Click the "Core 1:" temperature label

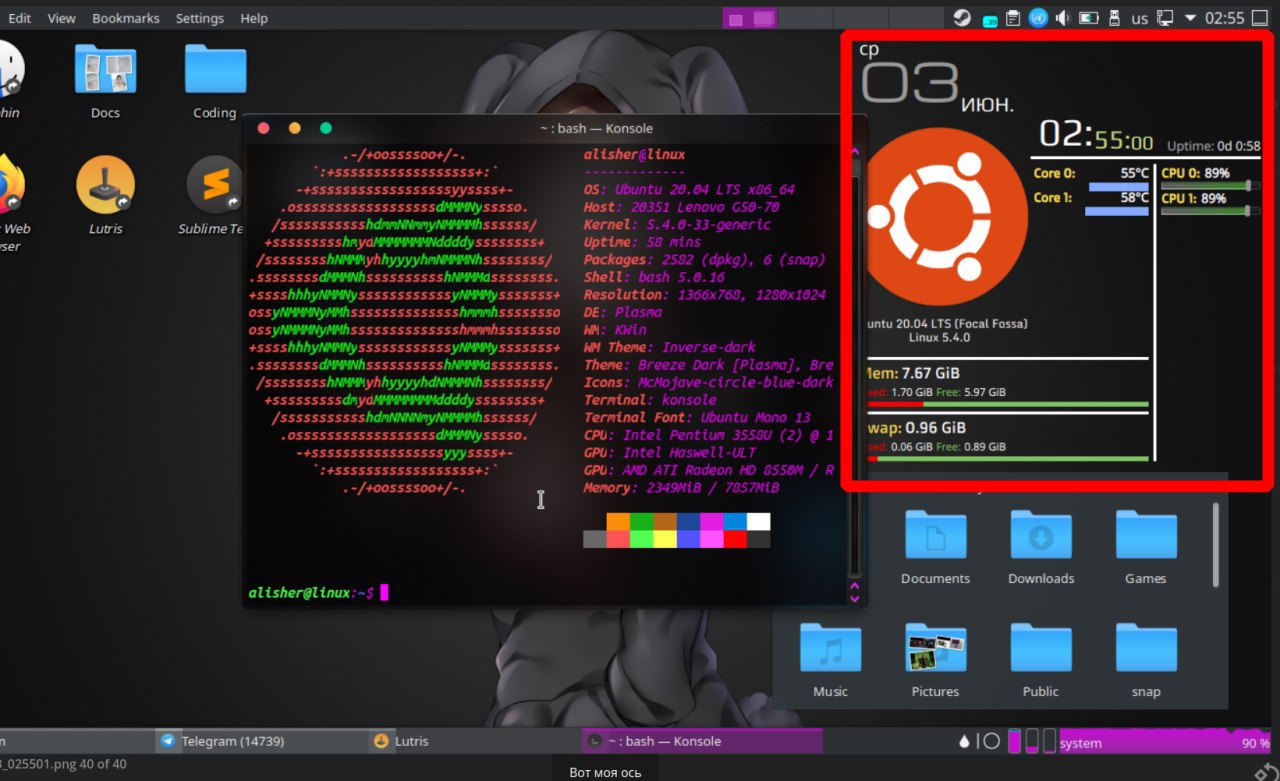click(x=1053, y=197)
